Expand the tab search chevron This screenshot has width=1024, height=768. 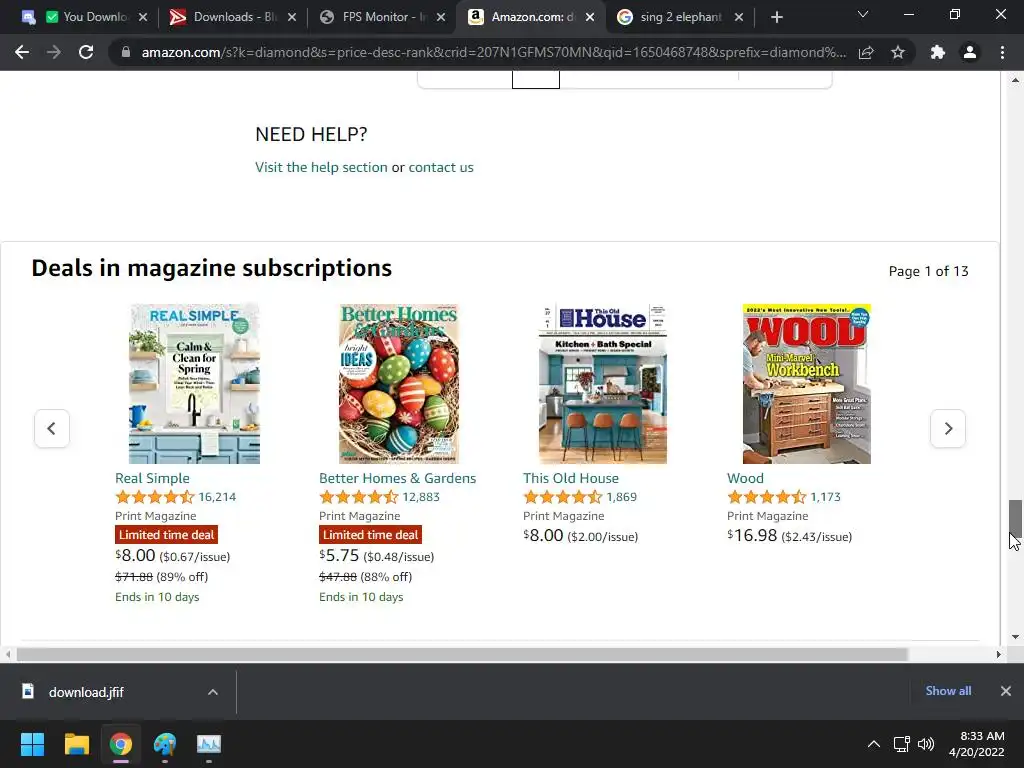click(x=863, y=14)
